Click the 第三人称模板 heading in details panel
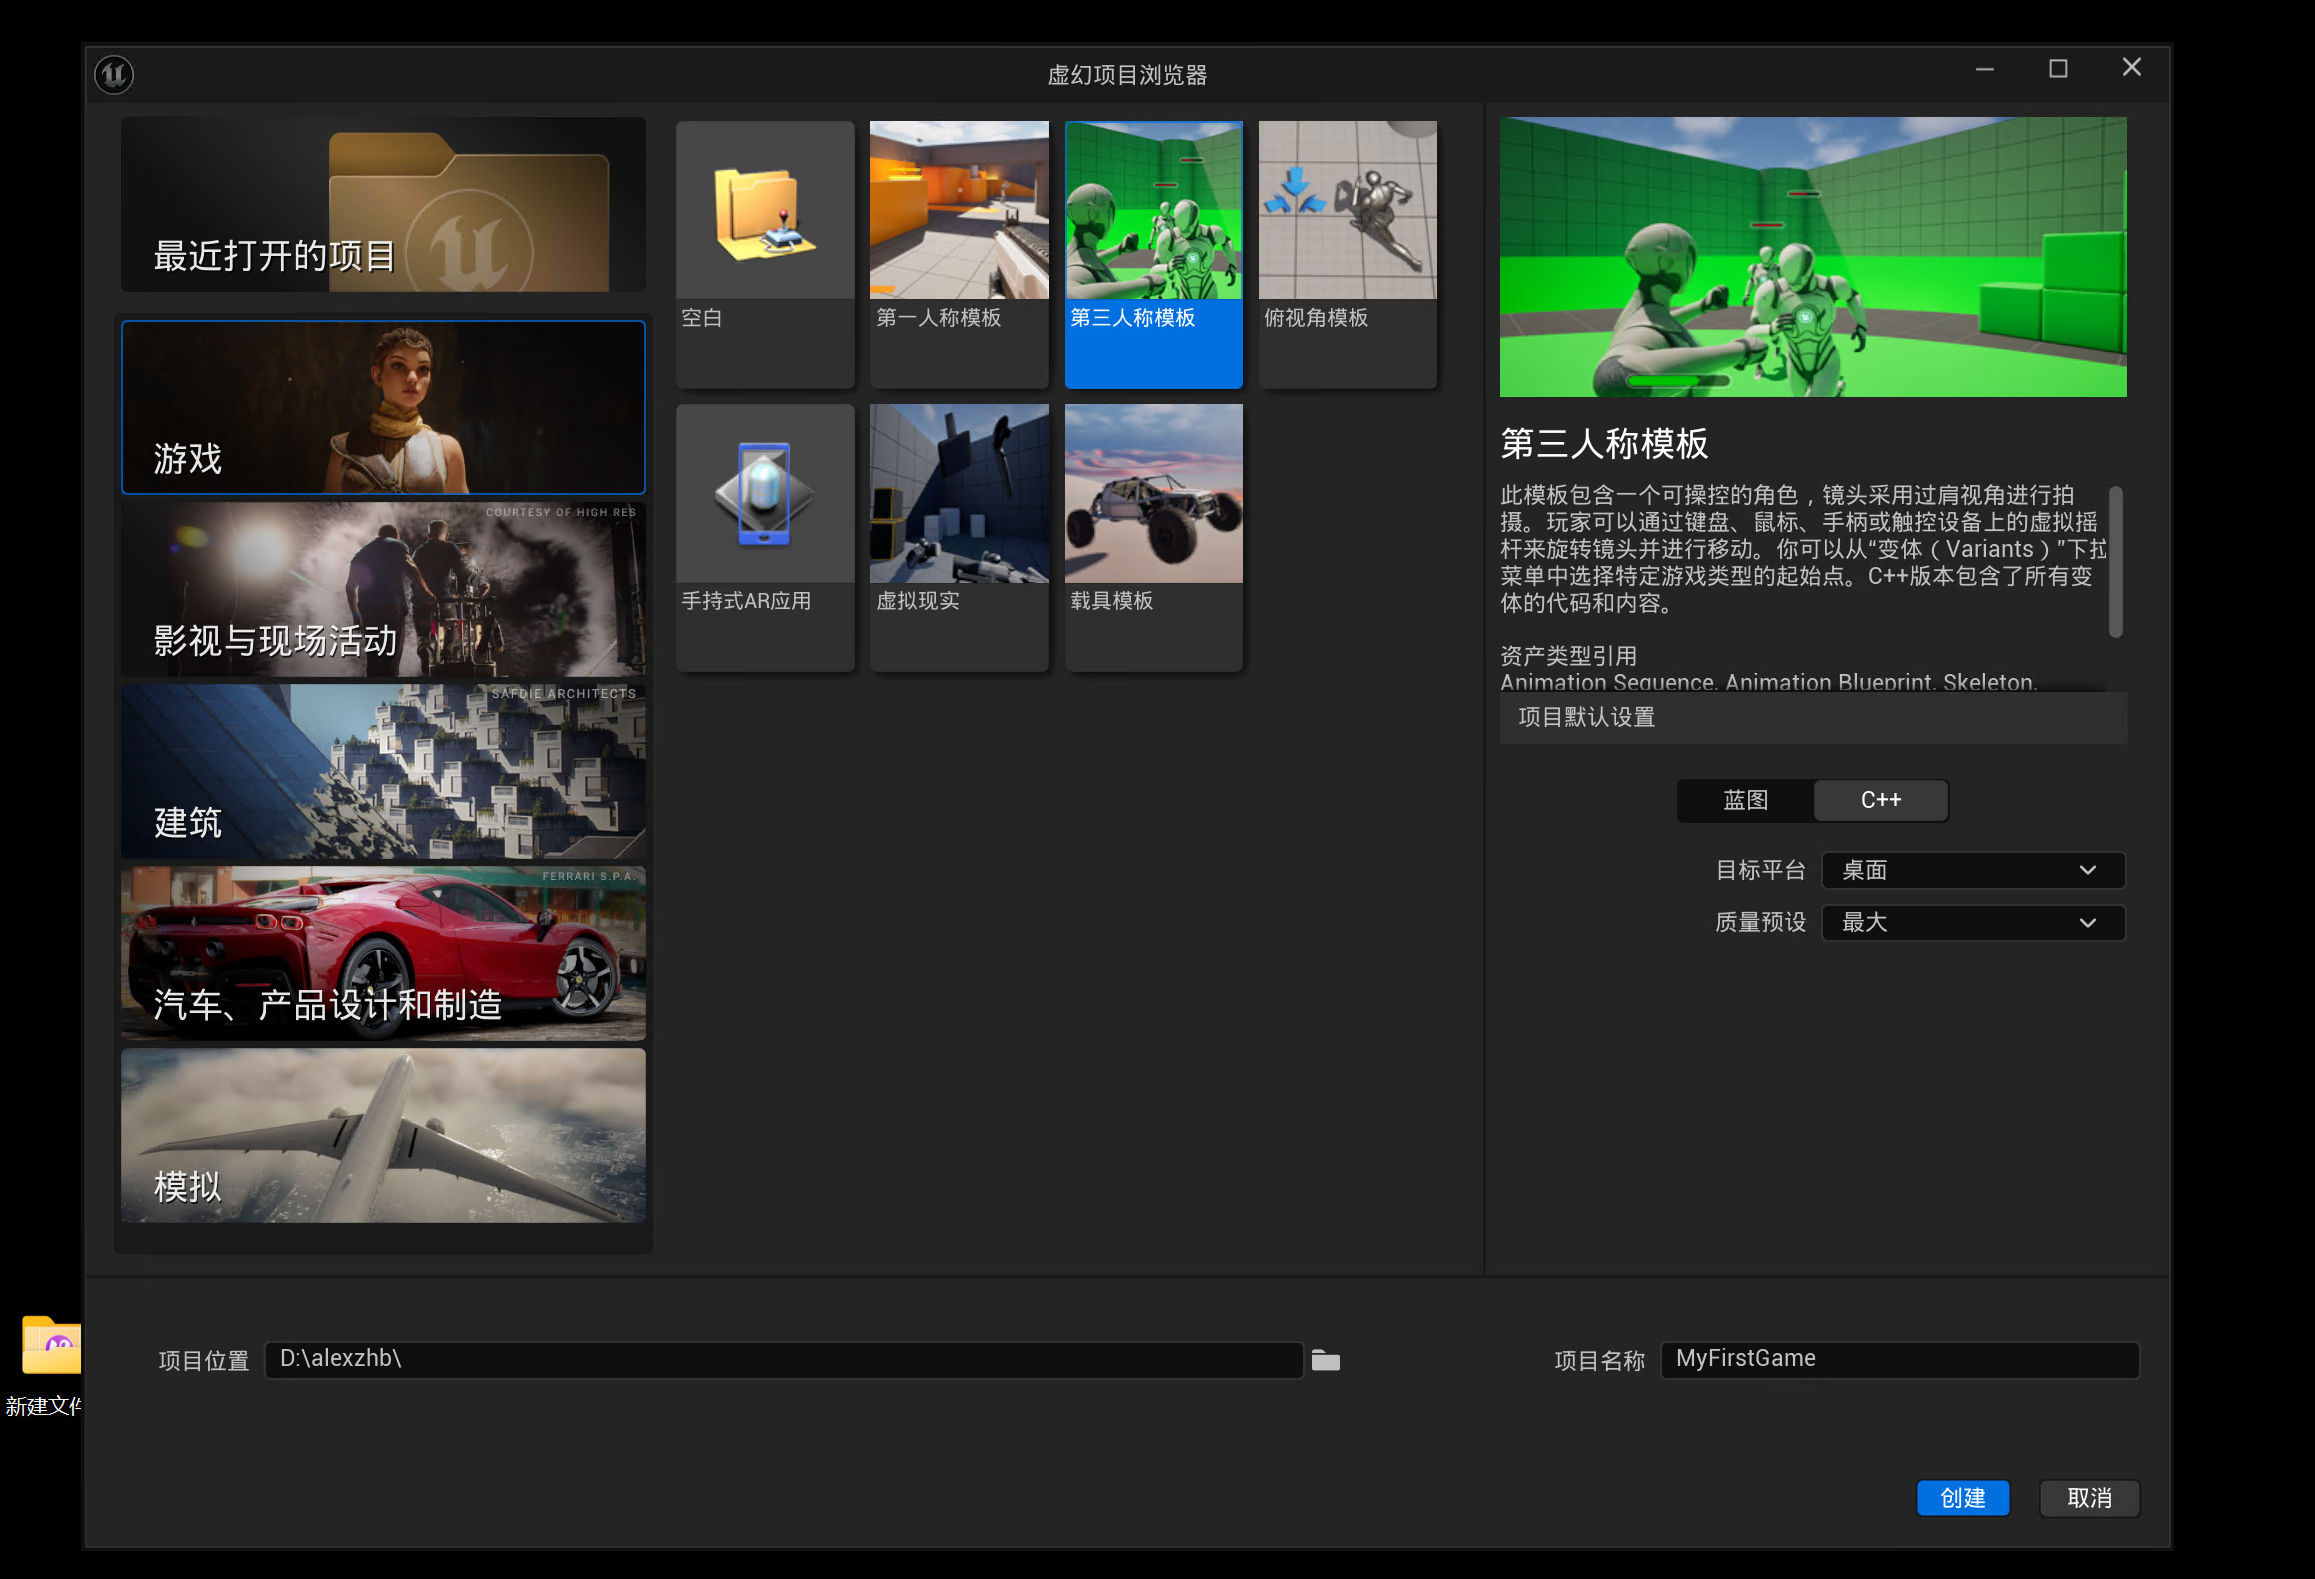The height and width of the screenshot is (1579, 2315). click(1604, 443)
